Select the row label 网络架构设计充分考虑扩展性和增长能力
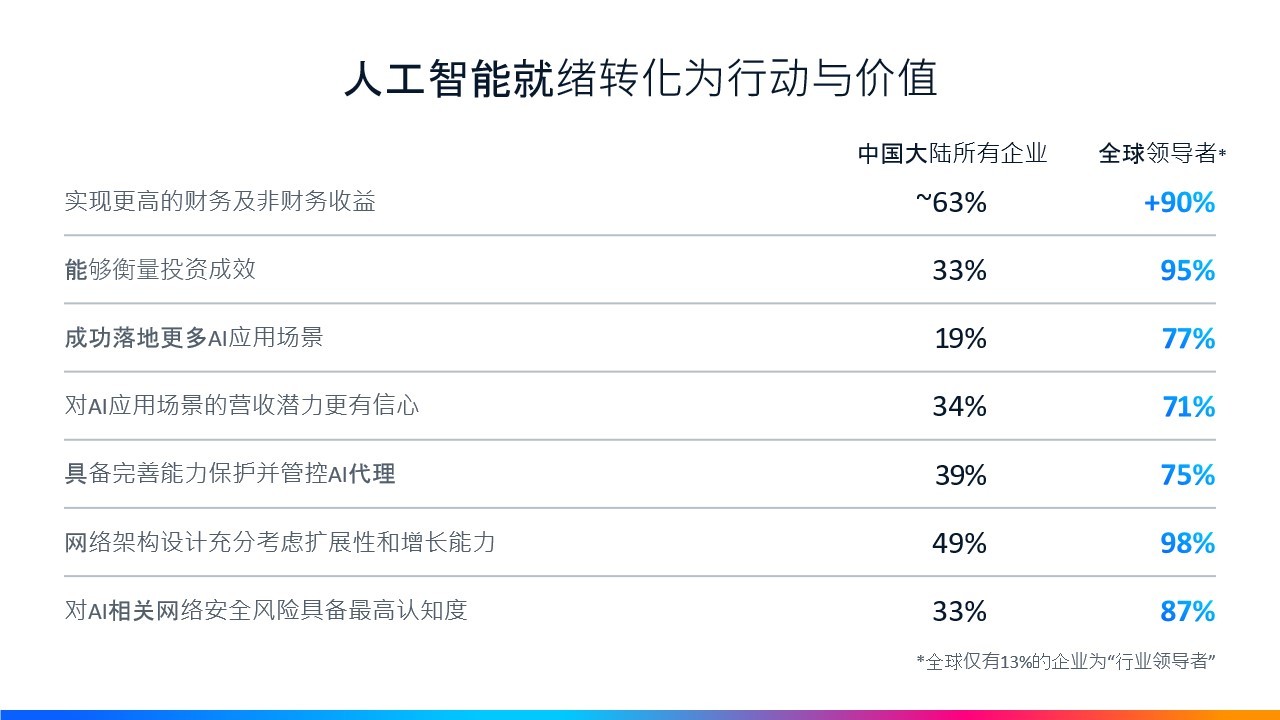This screenshot has height=720, width=1280. click(280, 542)
